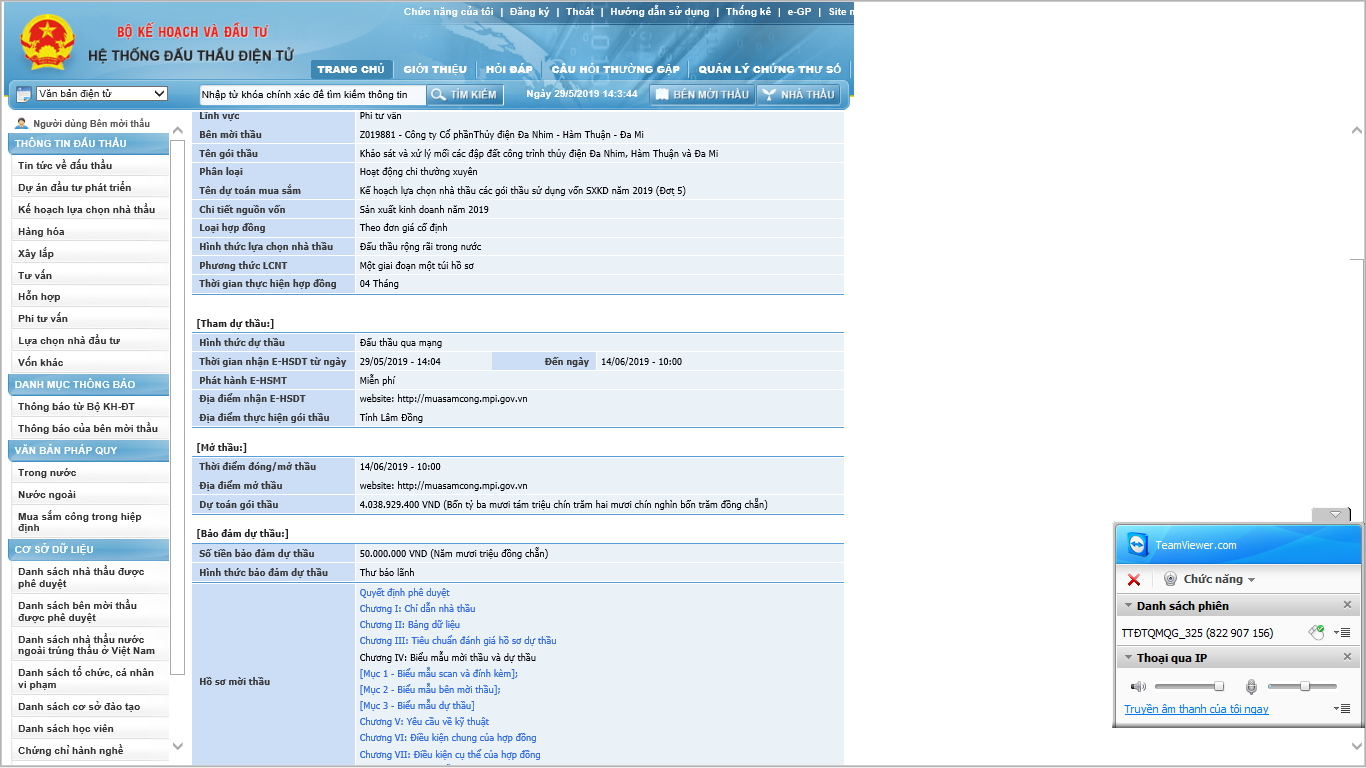
Task: Open the Chức năng dropdown in TeamViewer
Action: point(1219,579)
